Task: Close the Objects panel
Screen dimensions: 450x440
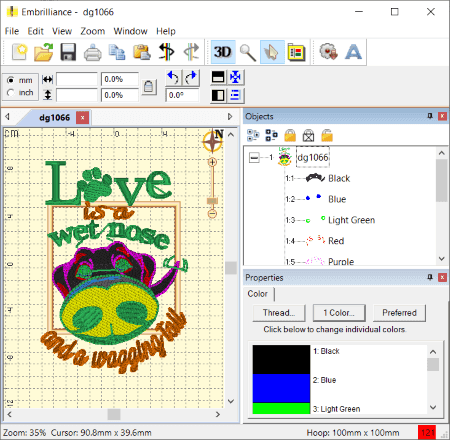Action: (x=442, y=116)
